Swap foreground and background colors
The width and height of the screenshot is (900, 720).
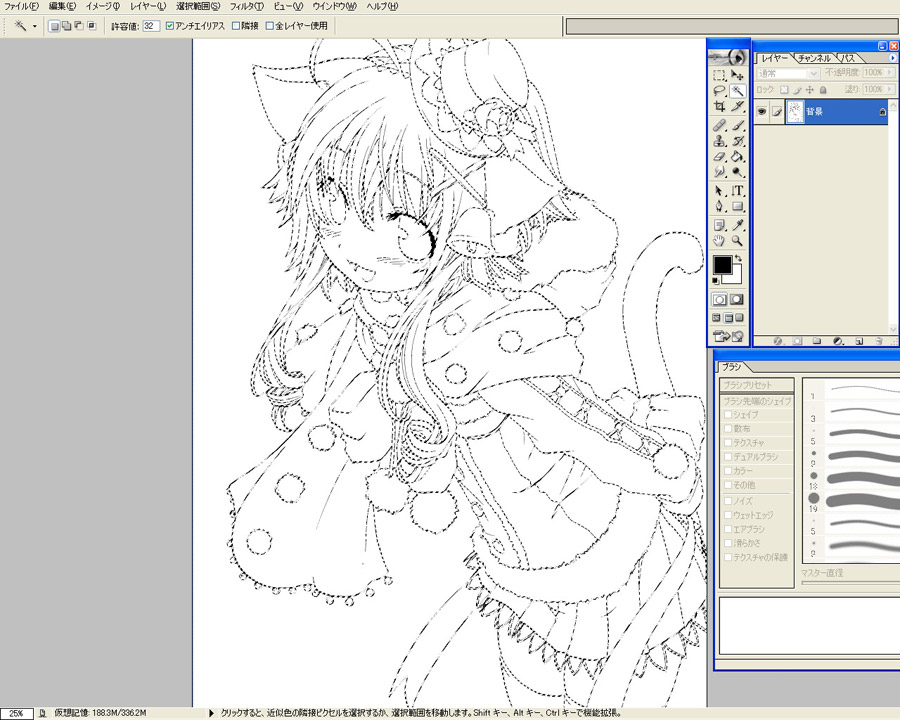[738, 259]
